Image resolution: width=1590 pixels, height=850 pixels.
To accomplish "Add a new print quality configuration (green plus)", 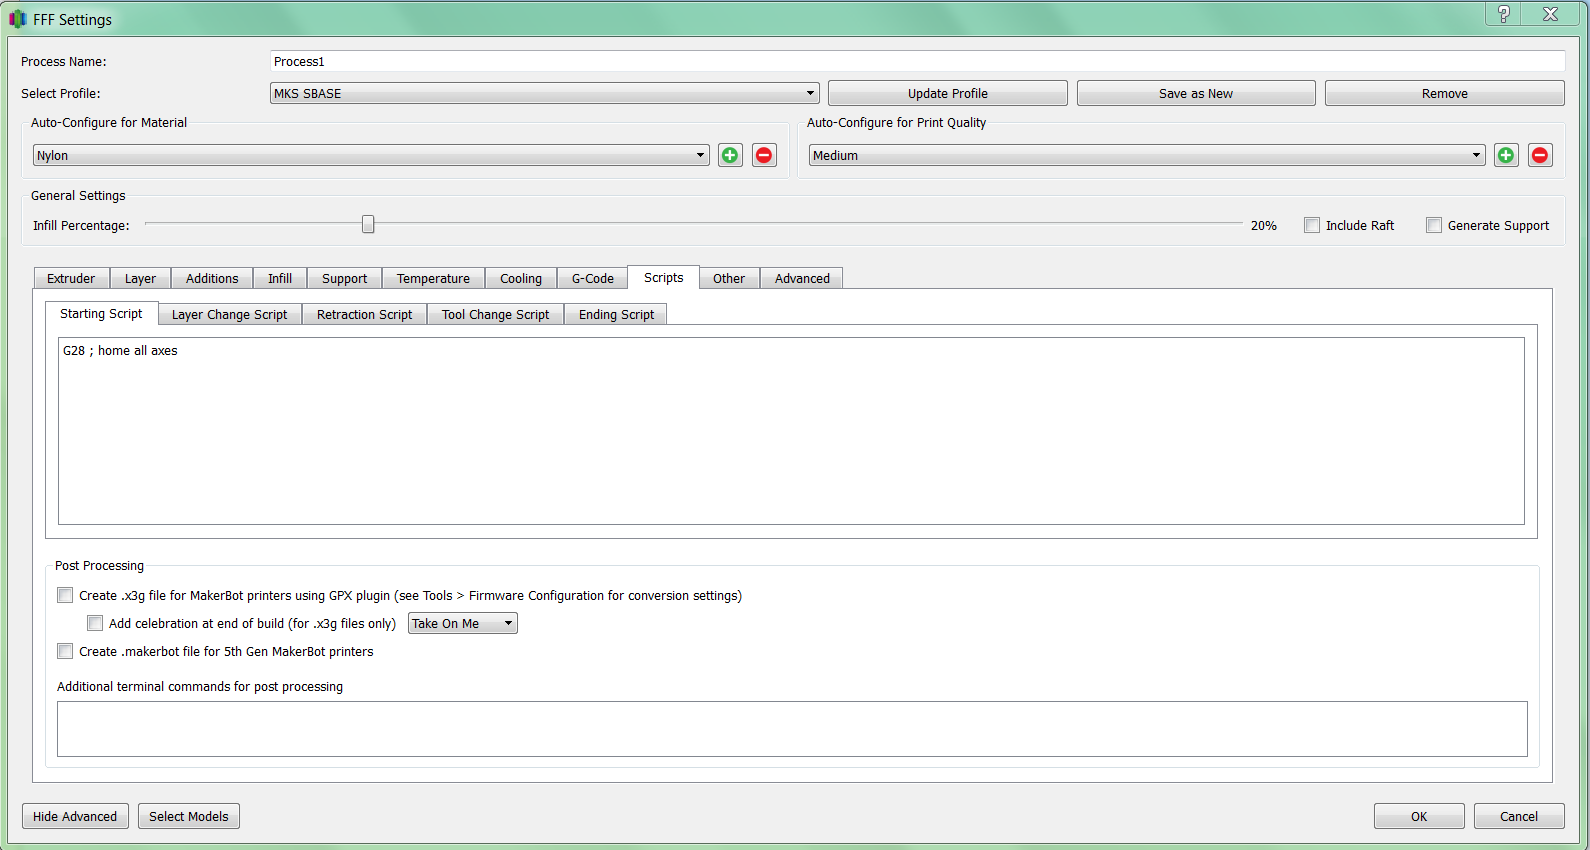I will 1506,155.
